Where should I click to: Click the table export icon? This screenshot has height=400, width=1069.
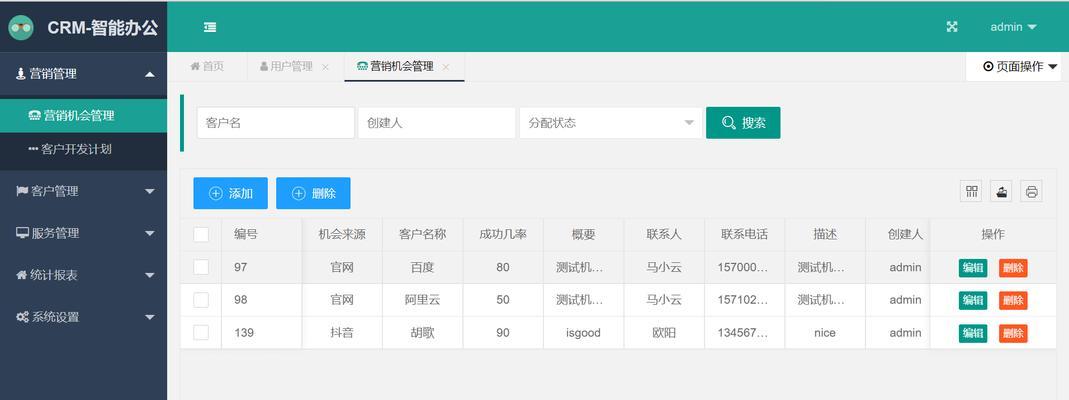pos(1001,191)
